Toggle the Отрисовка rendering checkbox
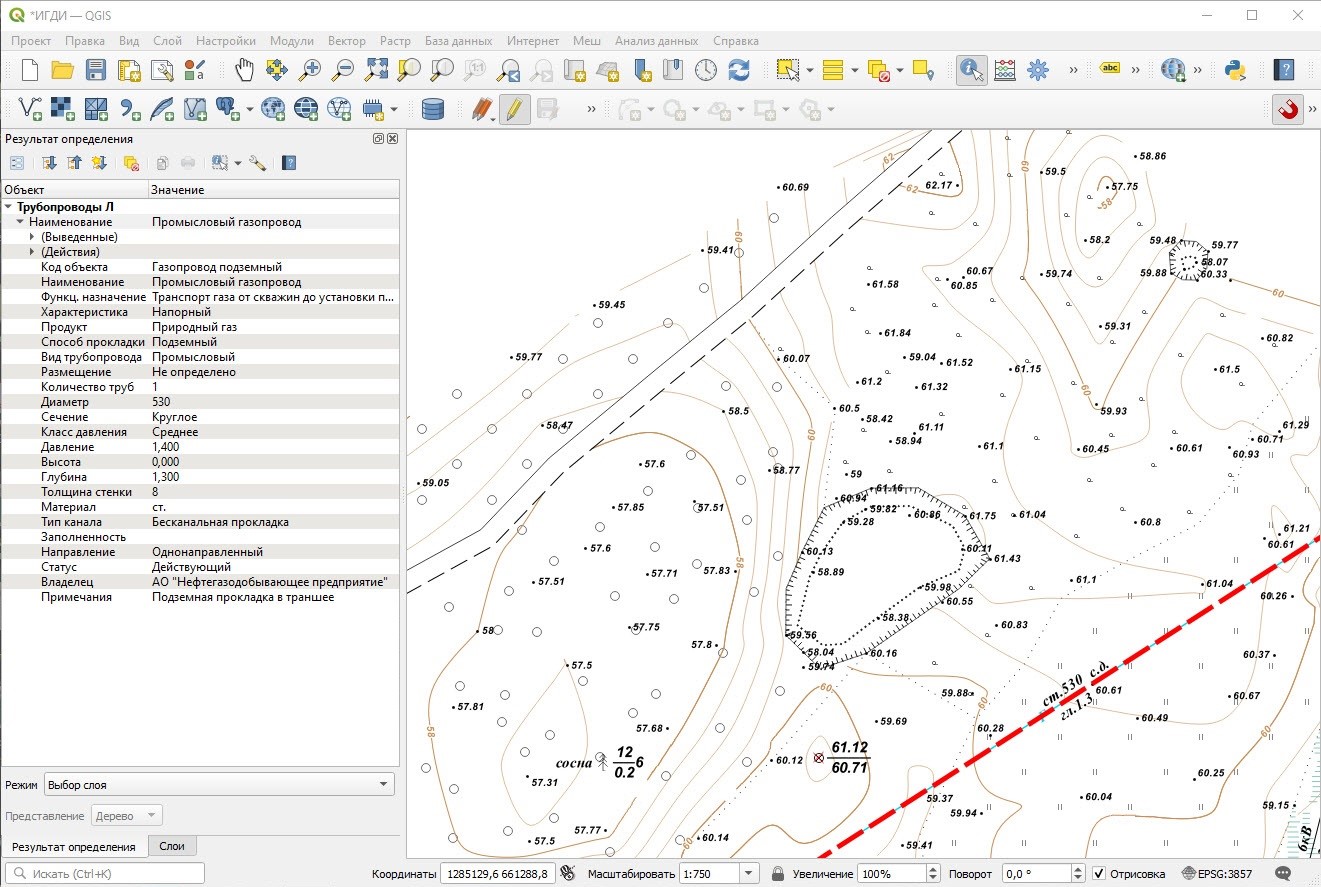This screenshot has width=1321, height=887. coord(1099,874)
